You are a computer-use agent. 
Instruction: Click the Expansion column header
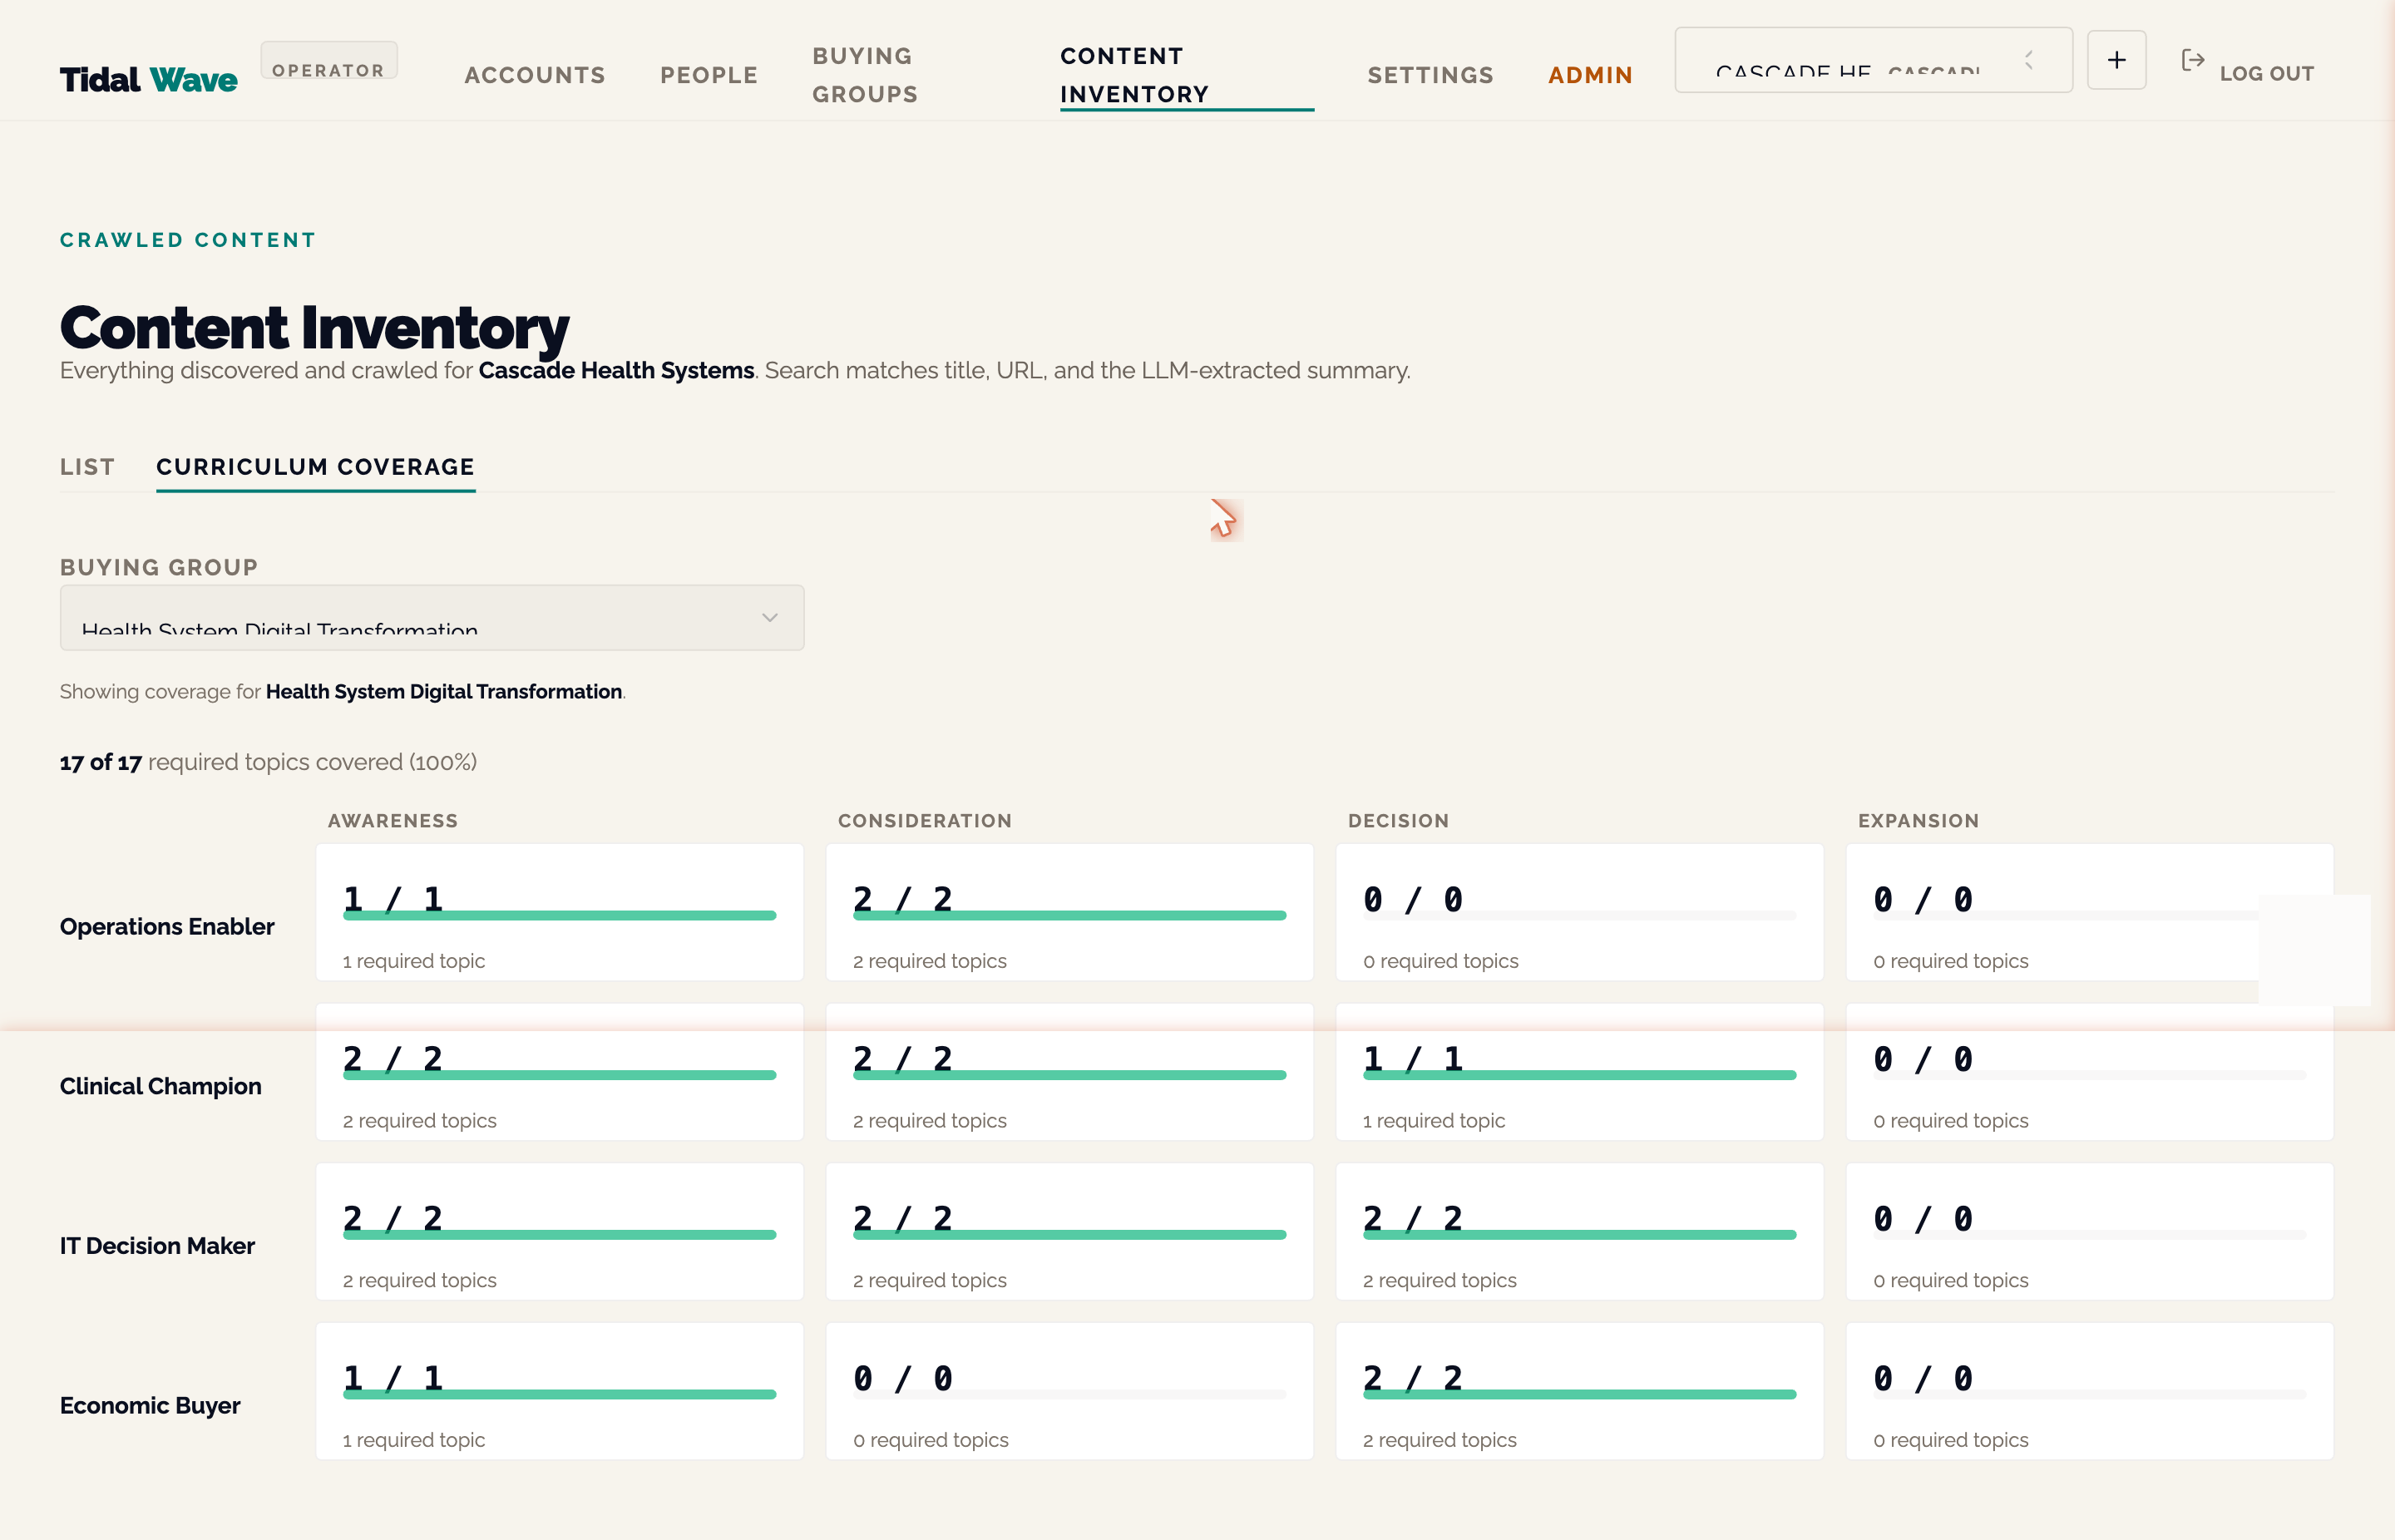coord(1918,821)
